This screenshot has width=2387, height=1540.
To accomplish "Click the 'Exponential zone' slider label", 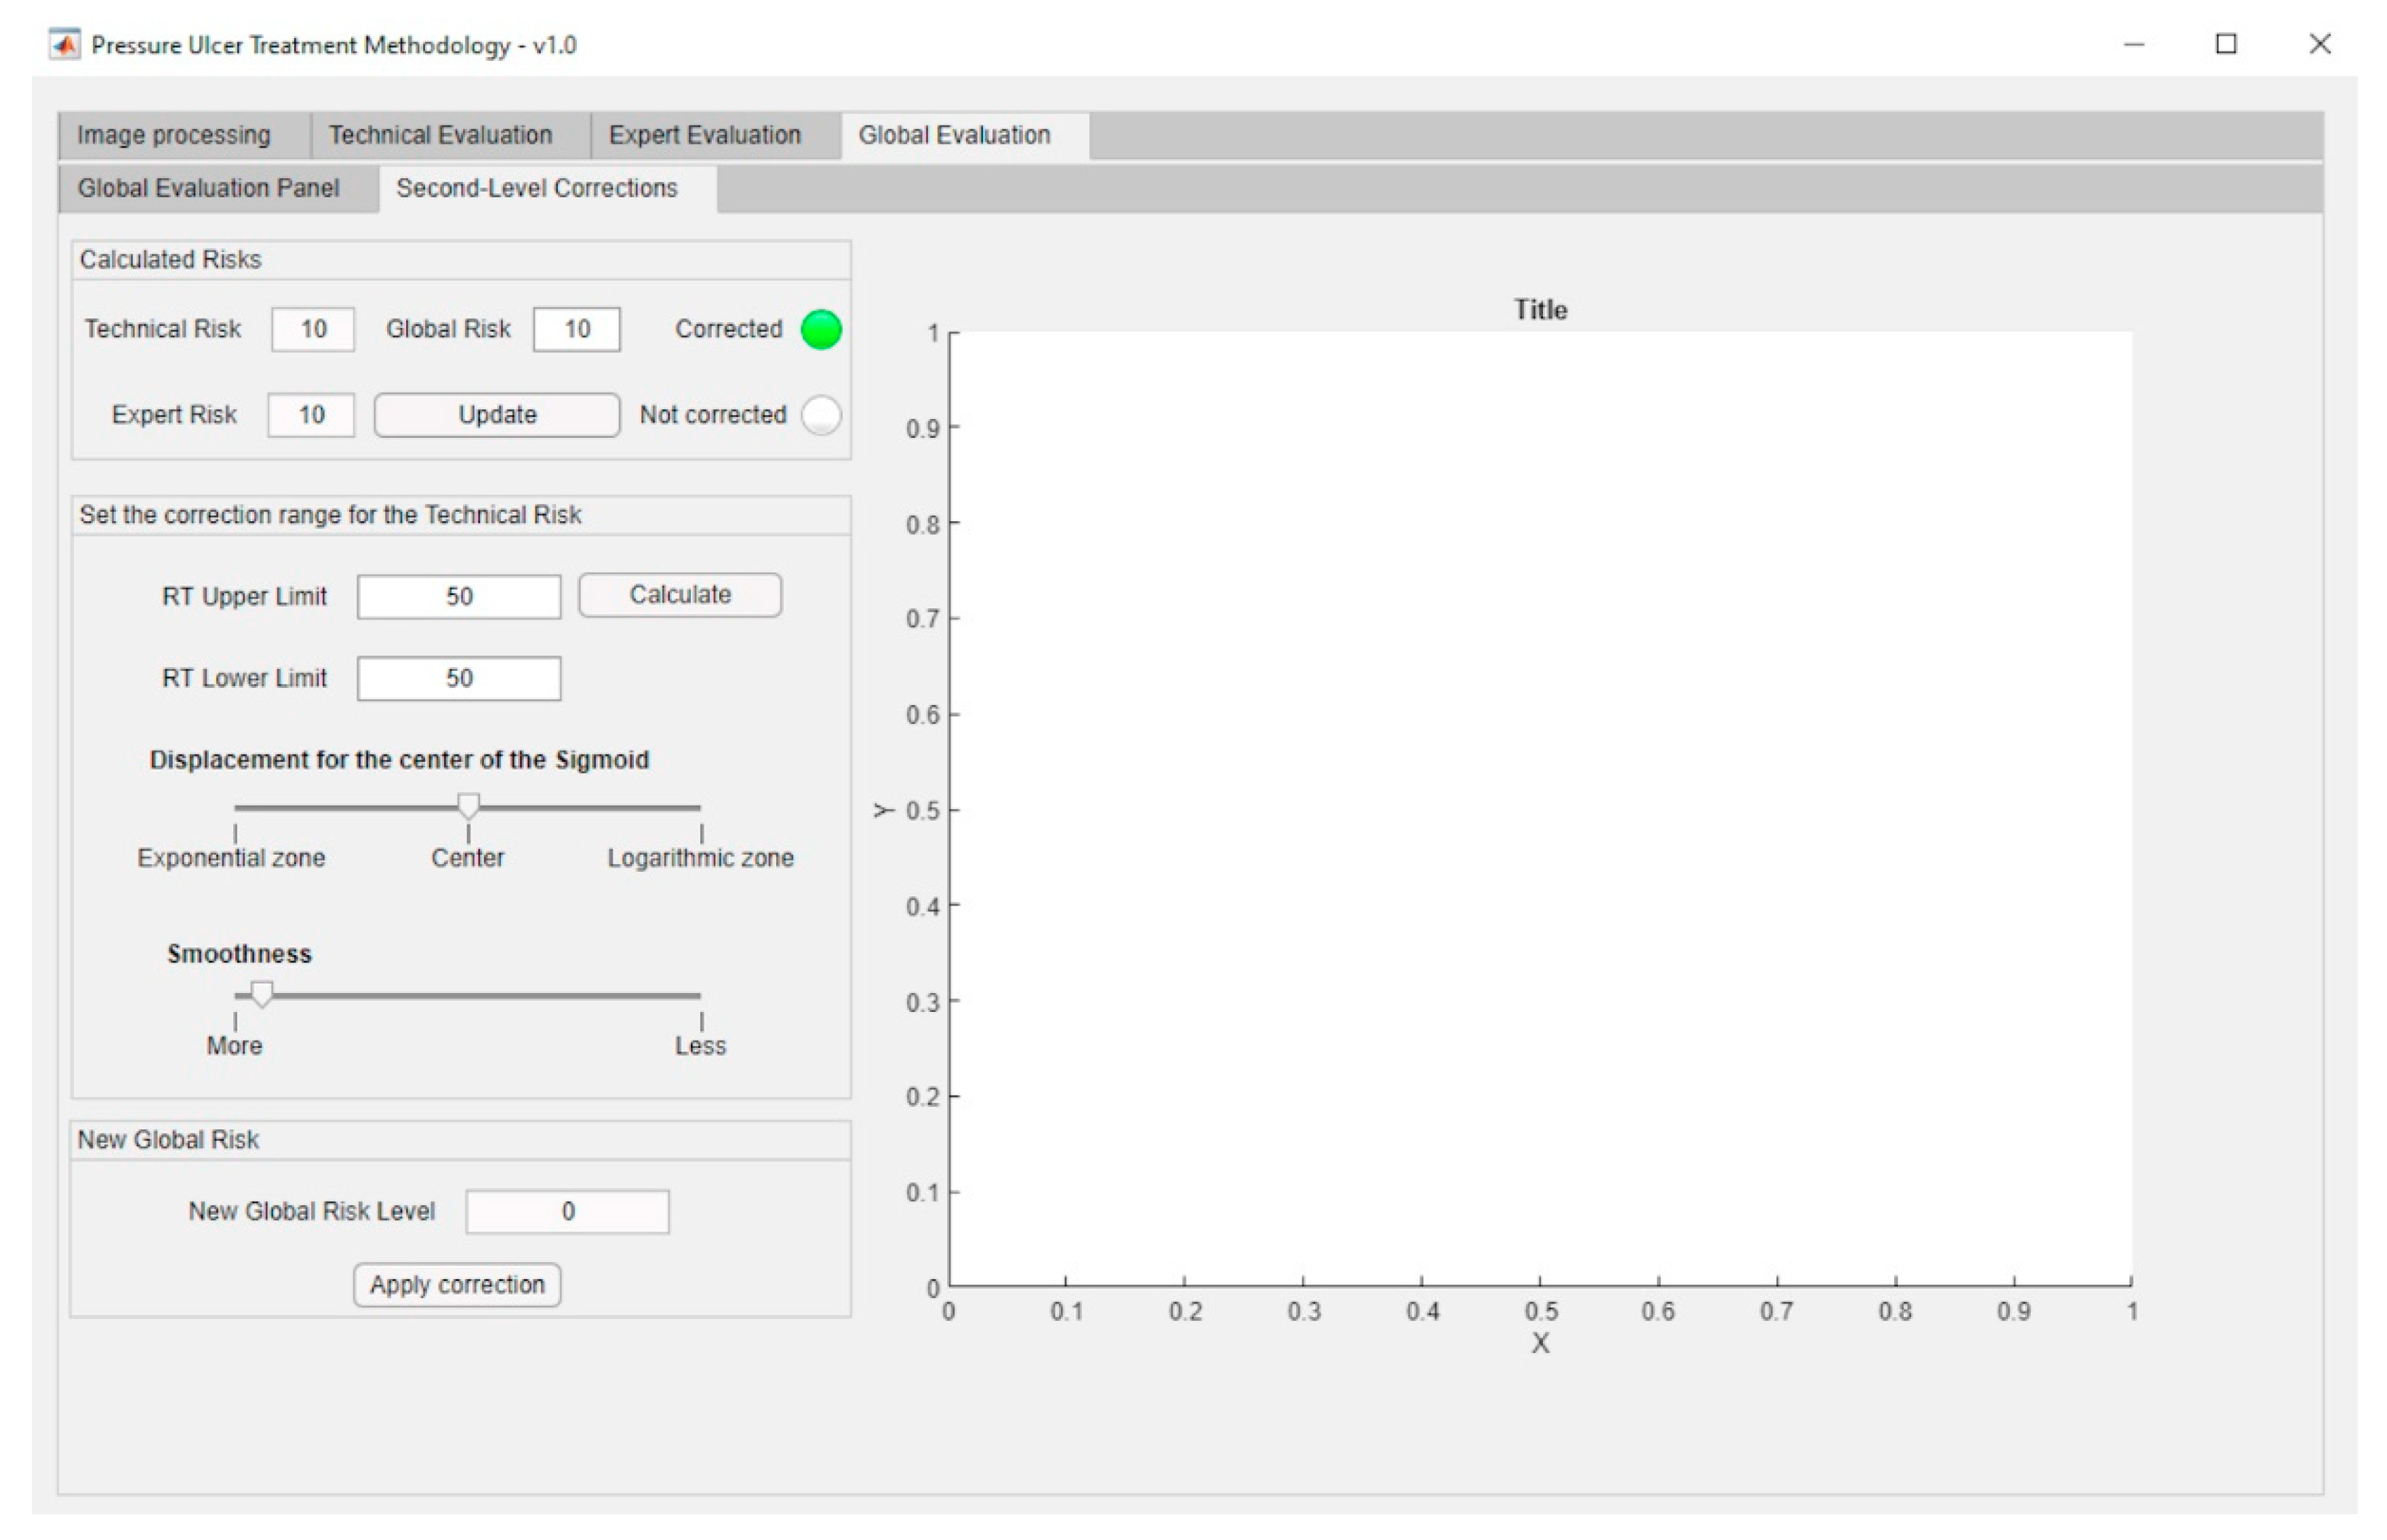I will click(x=231, y=858).
